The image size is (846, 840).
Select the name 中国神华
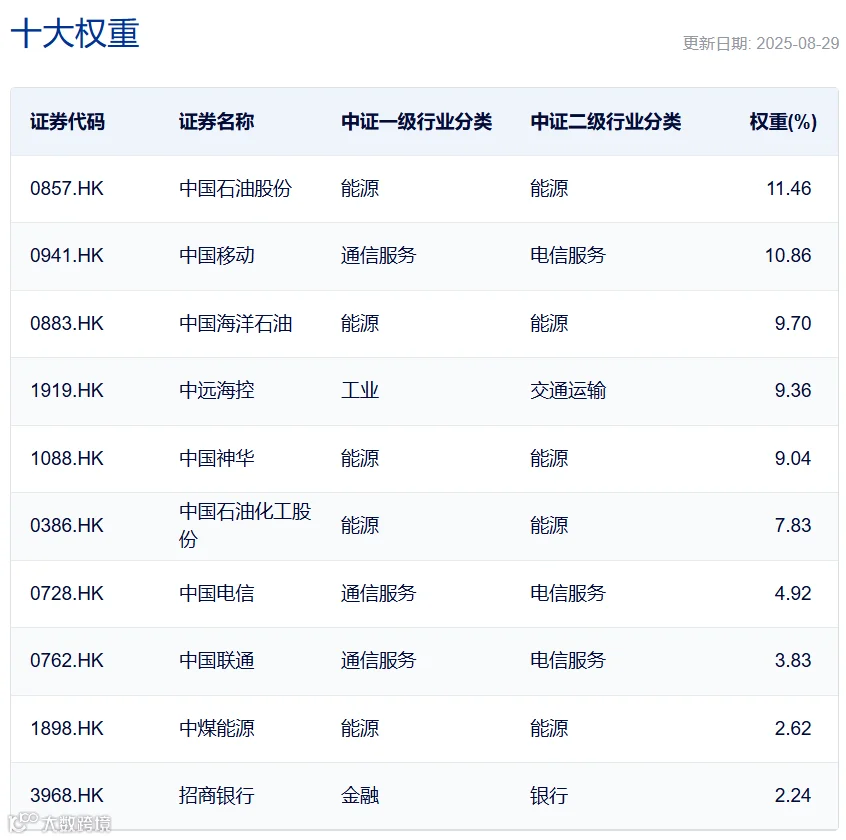(x=216, y=458)
